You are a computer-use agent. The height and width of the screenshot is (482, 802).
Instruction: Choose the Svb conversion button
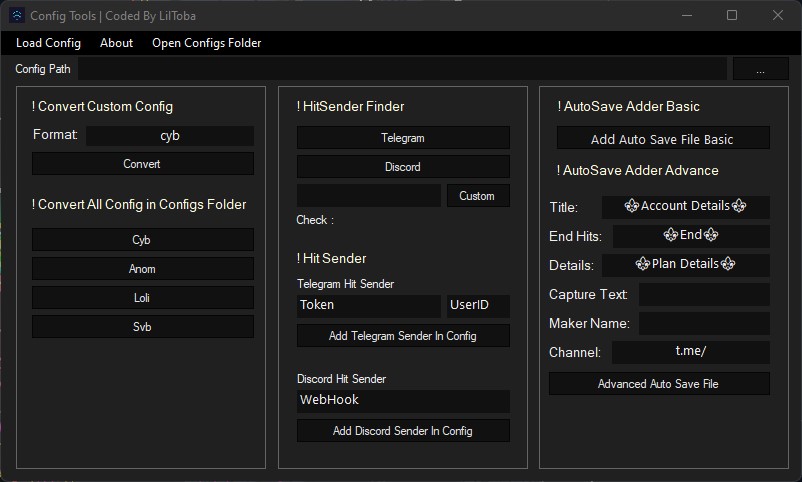pos(143,326)
